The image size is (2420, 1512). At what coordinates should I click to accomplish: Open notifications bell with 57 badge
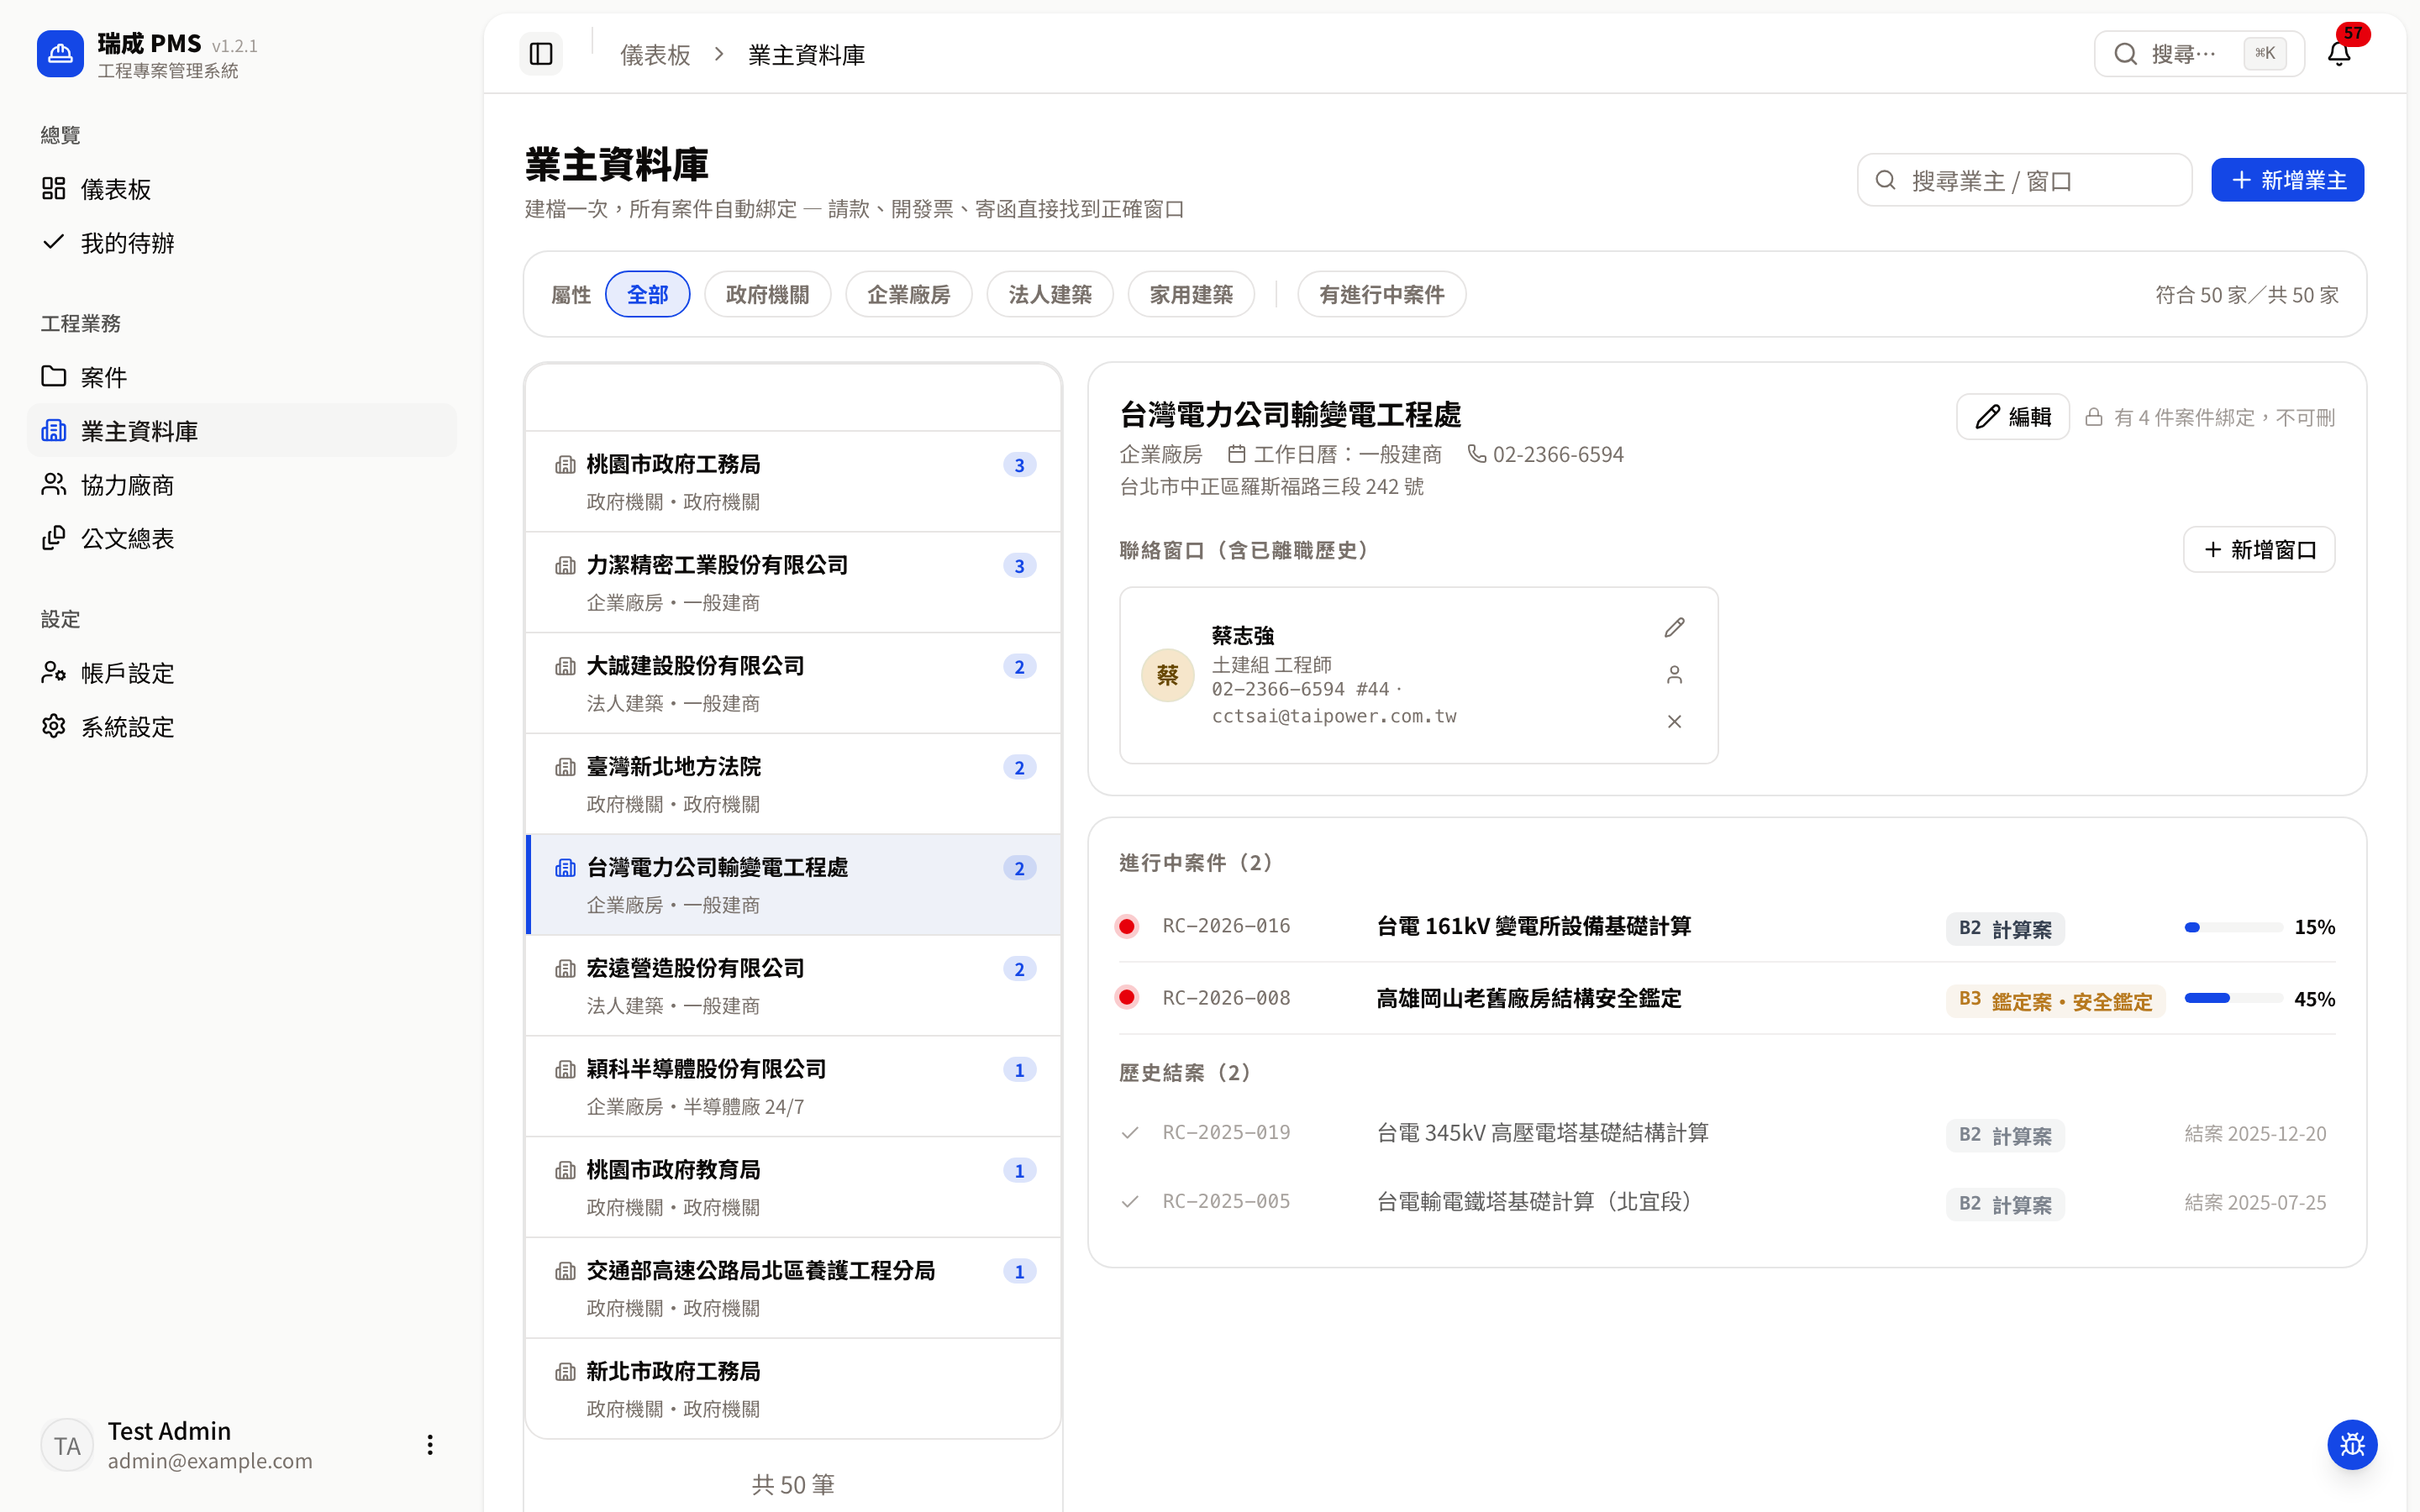2339,54
